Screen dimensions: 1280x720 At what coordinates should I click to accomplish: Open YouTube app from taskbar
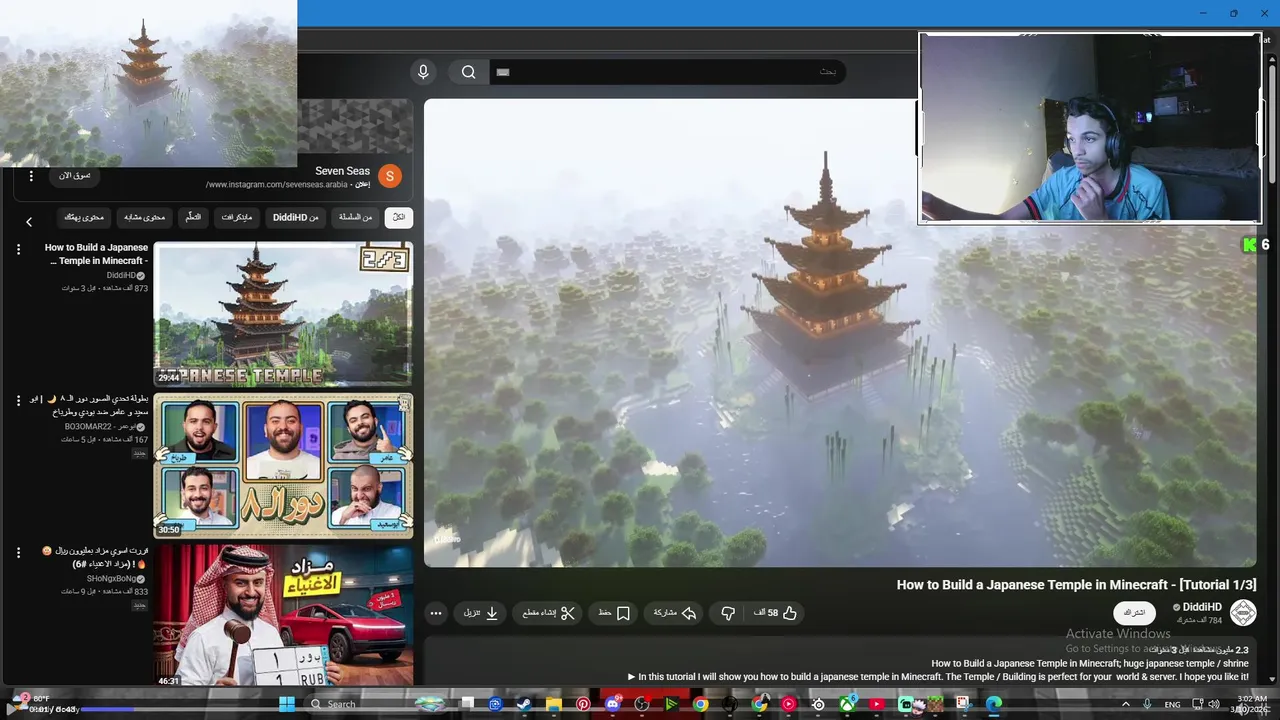pos(877,704)
